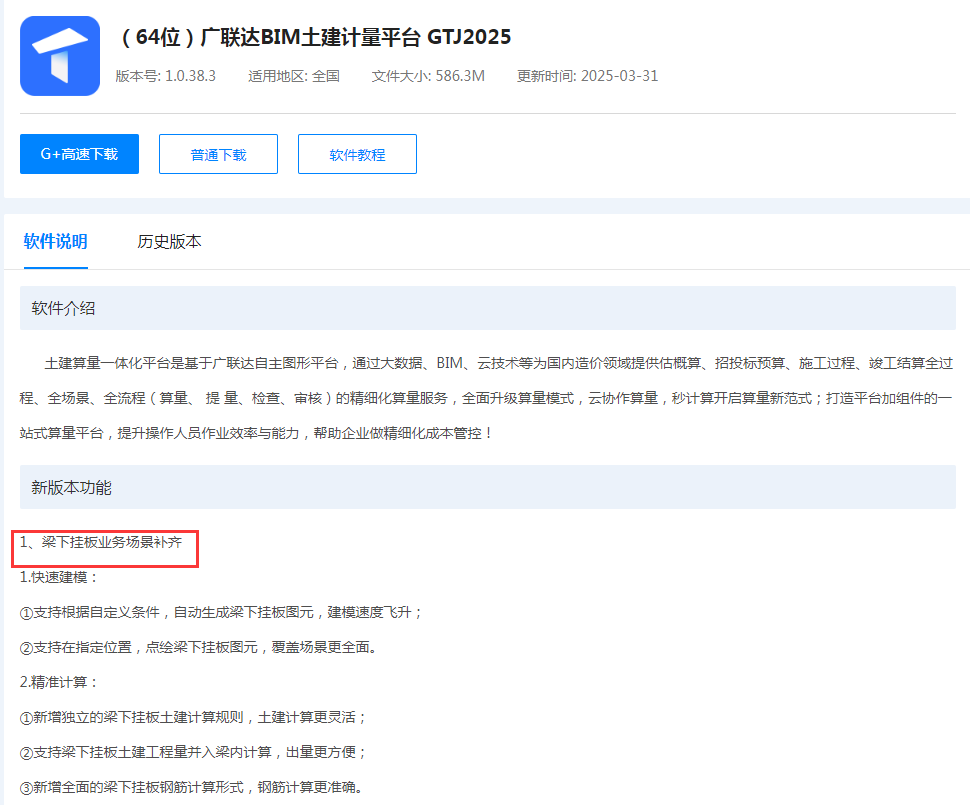Click the line 2.精准计算：
This screenshot has height=805, width=970.
[59, 682]
